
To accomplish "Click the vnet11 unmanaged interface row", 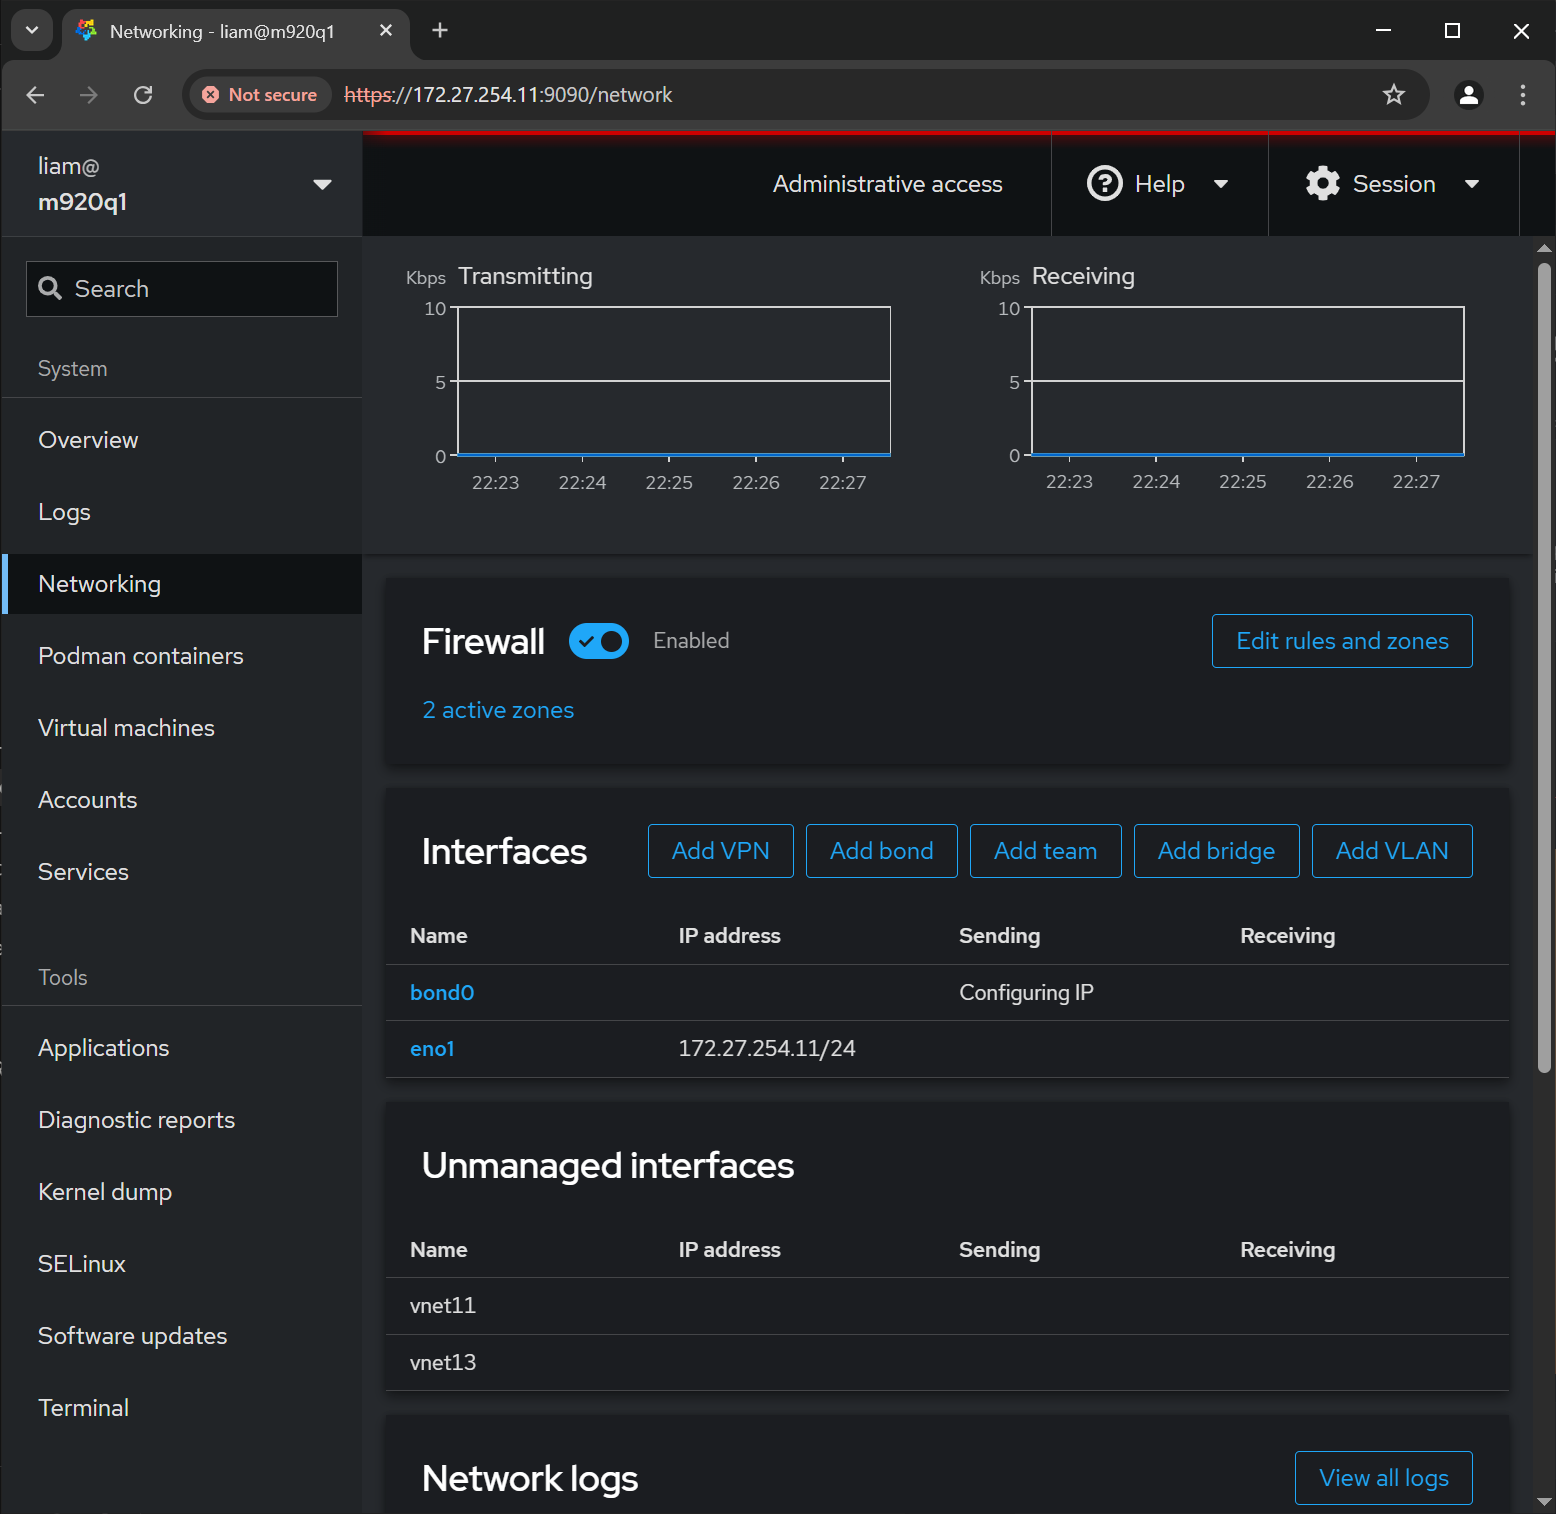I will click(x=947, y=1306).
